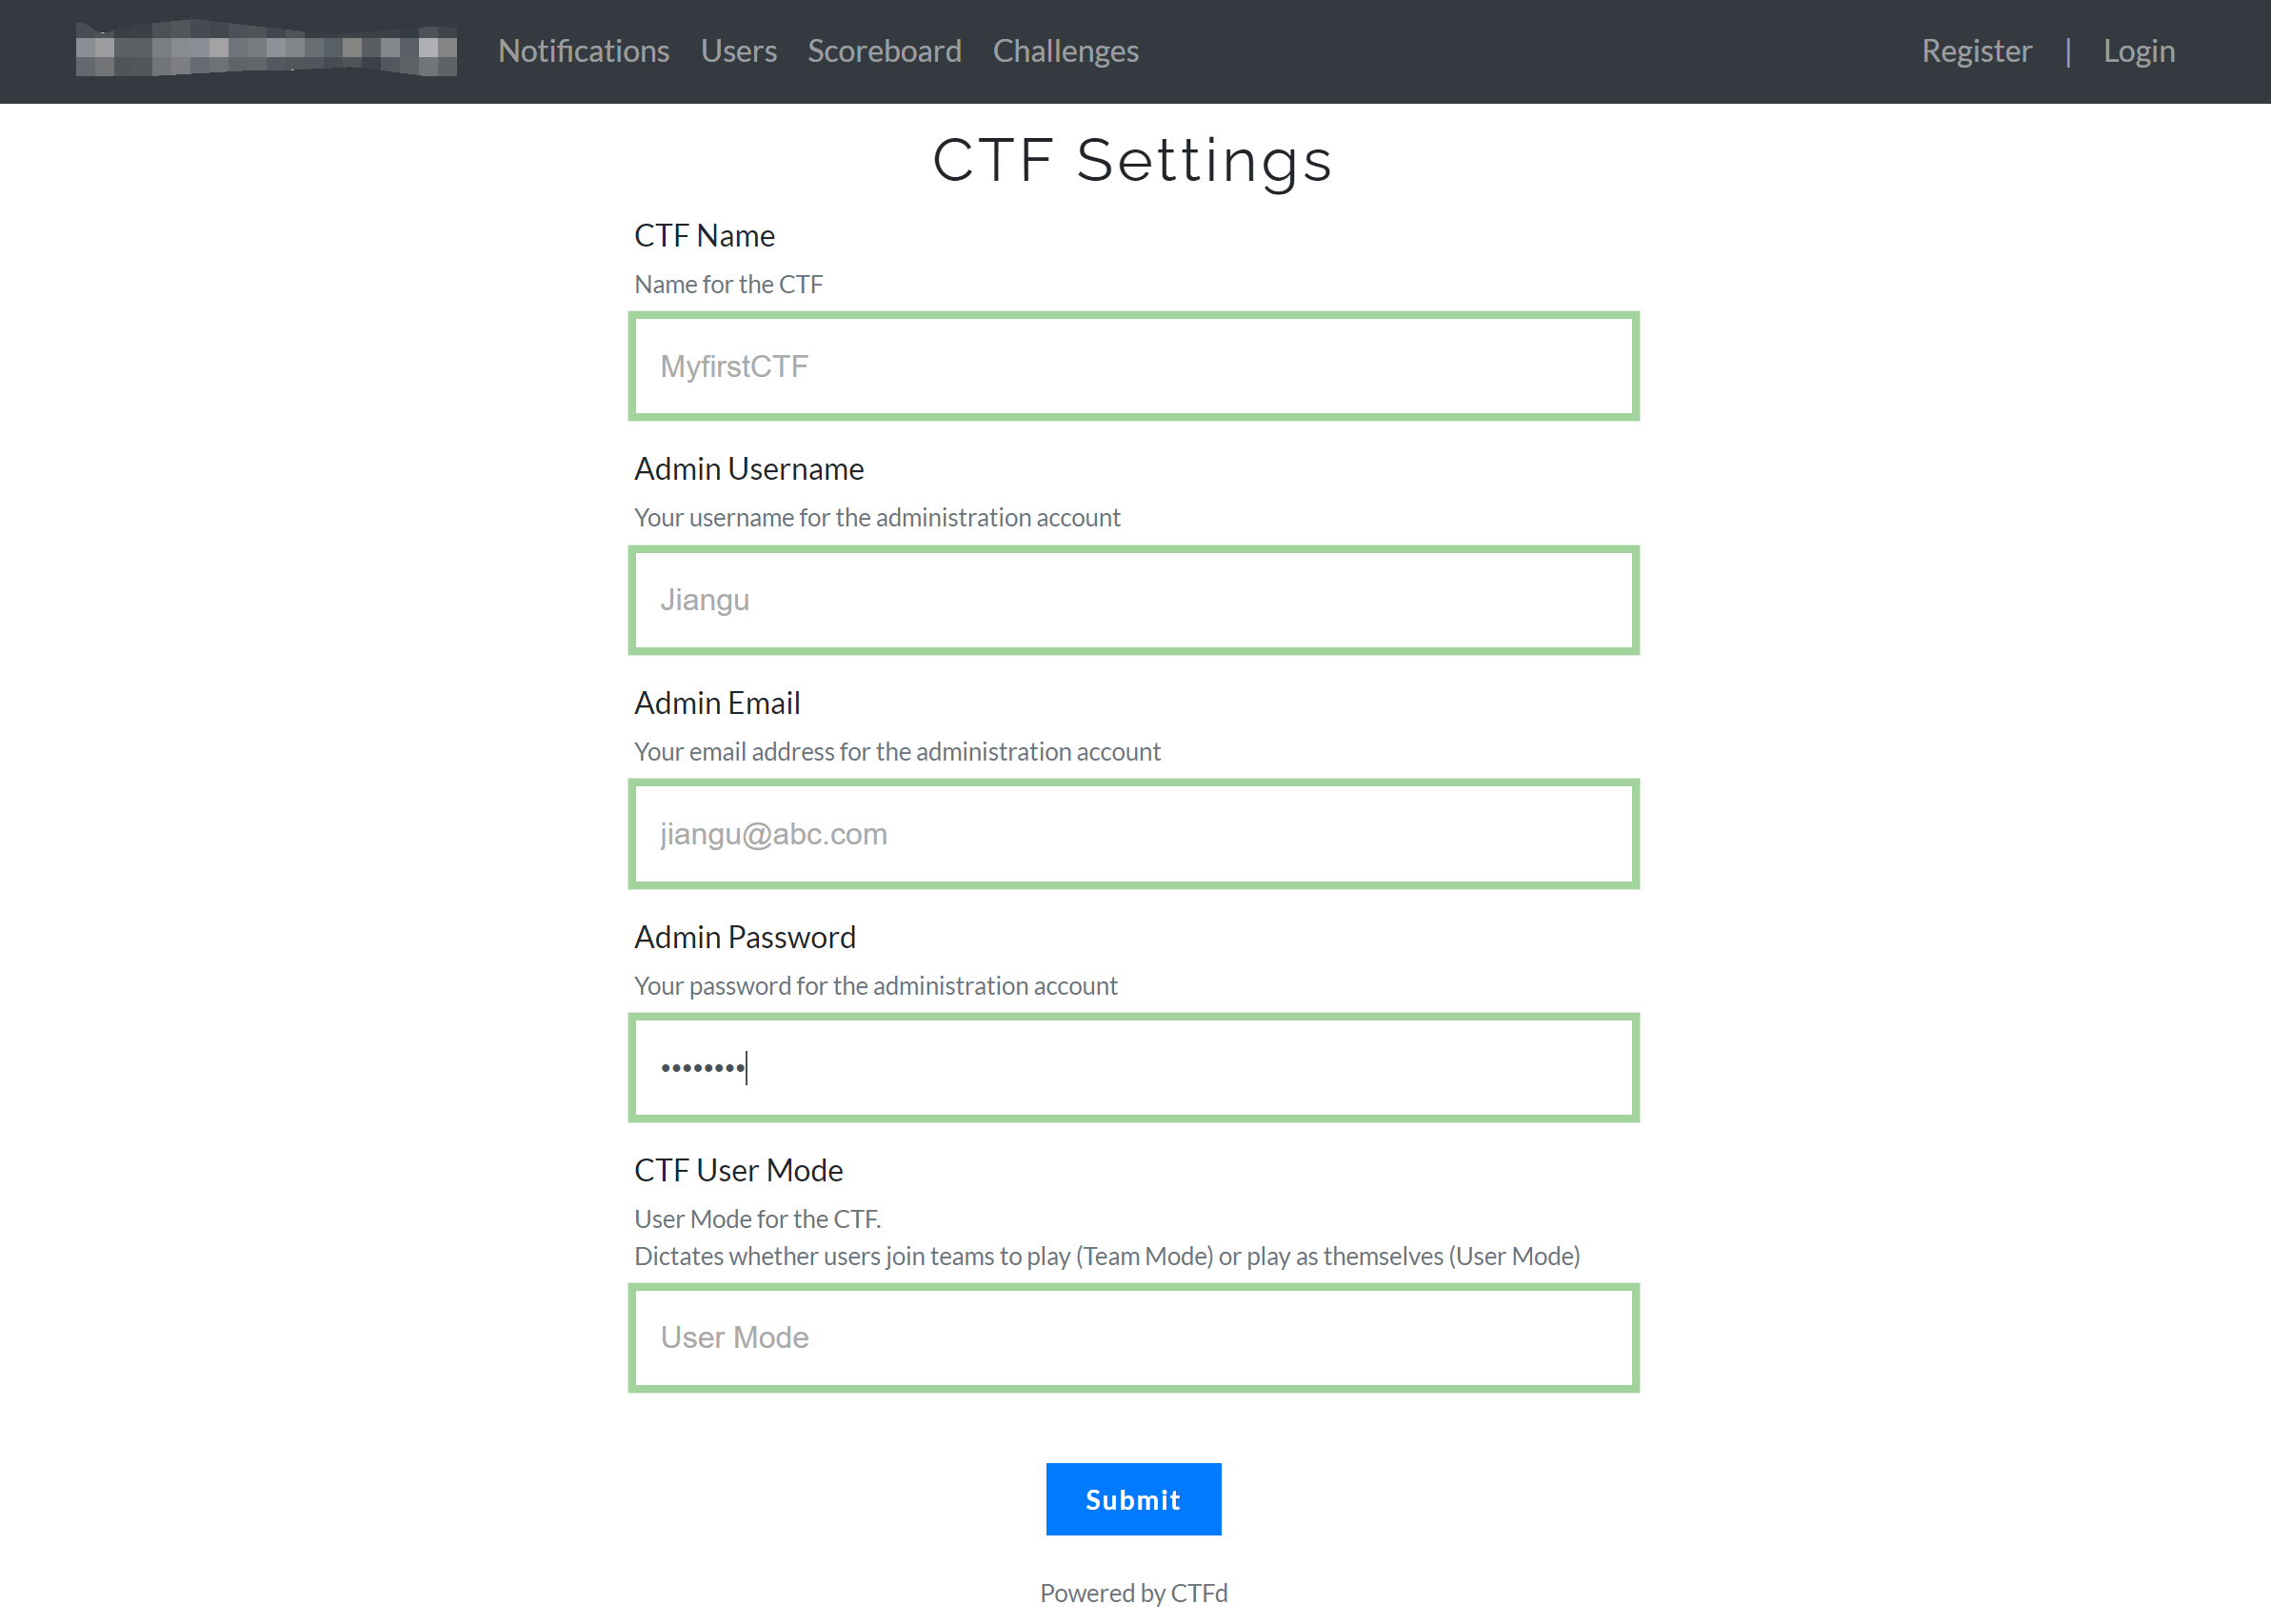This screenshot has width=2271, height=1624.
Task: Click the CTF Name label
Action: click(704, 236)
